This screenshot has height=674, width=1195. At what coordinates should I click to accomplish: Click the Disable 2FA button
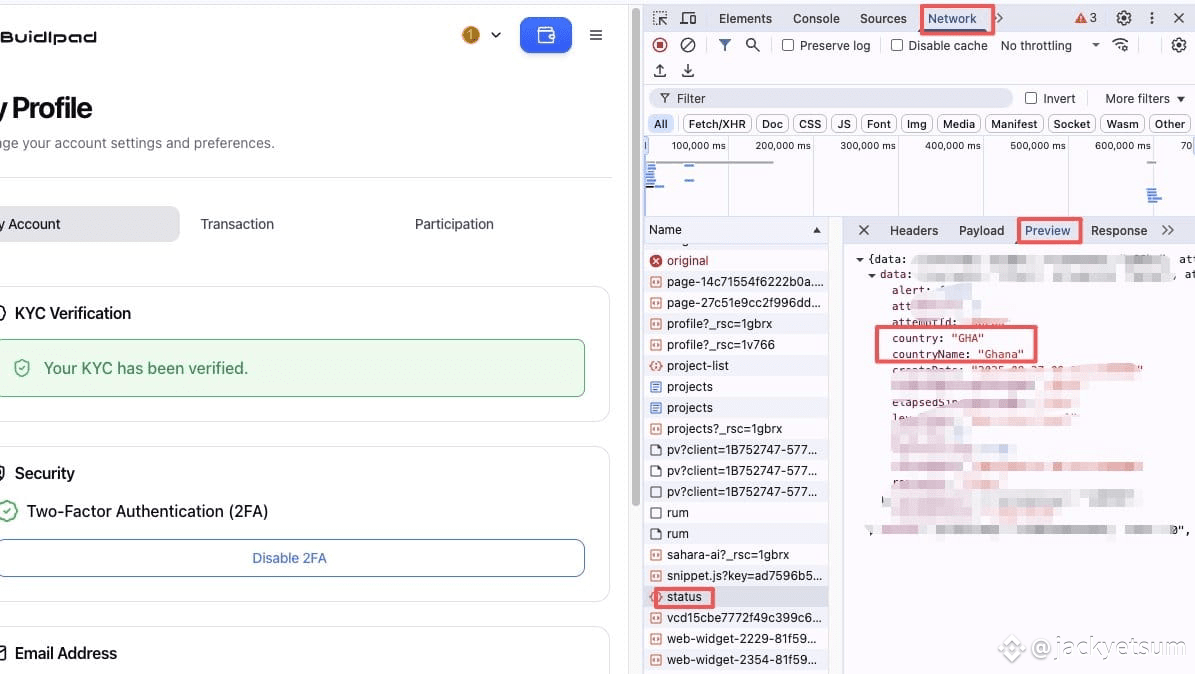[x=290, y=558]
